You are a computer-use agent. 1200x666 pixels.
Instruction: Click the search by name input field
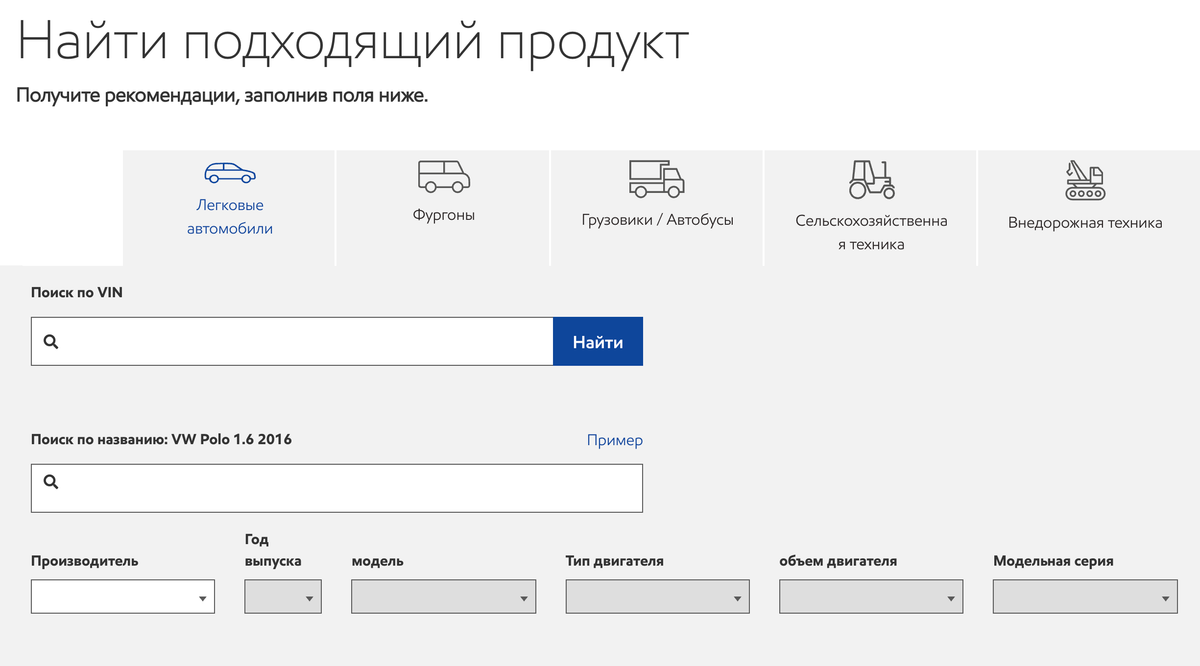pyautogui.click(x=350, y=488)
